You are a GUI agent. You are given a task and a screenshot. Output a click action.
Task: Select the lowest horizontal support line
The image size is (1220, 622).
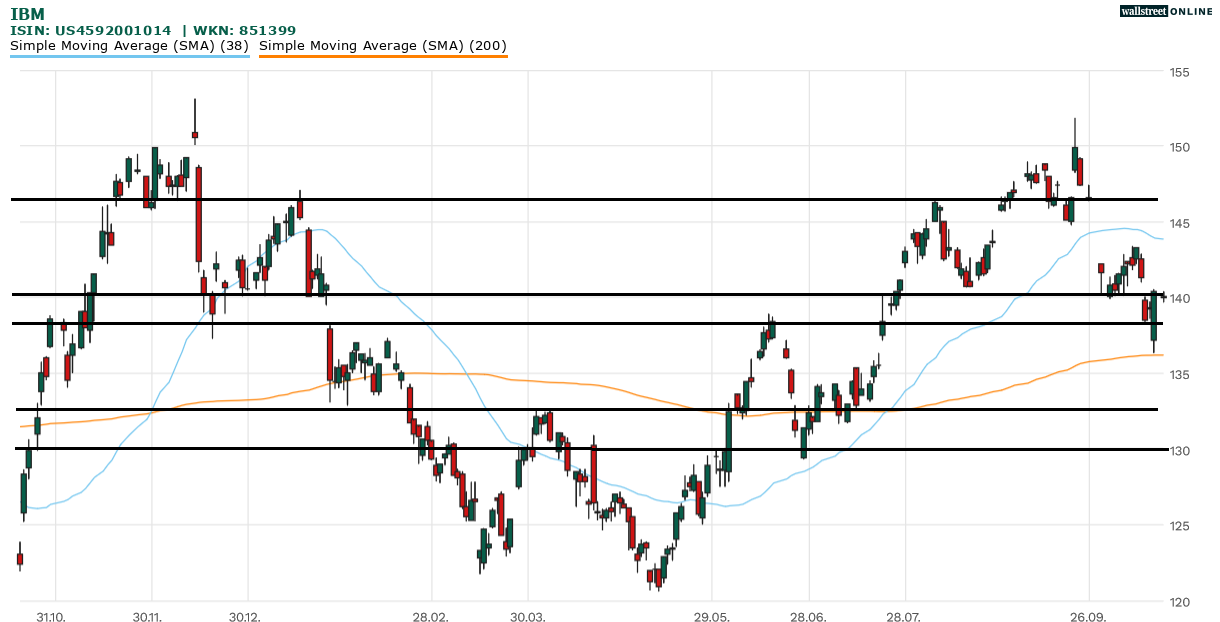coord(600,449)
